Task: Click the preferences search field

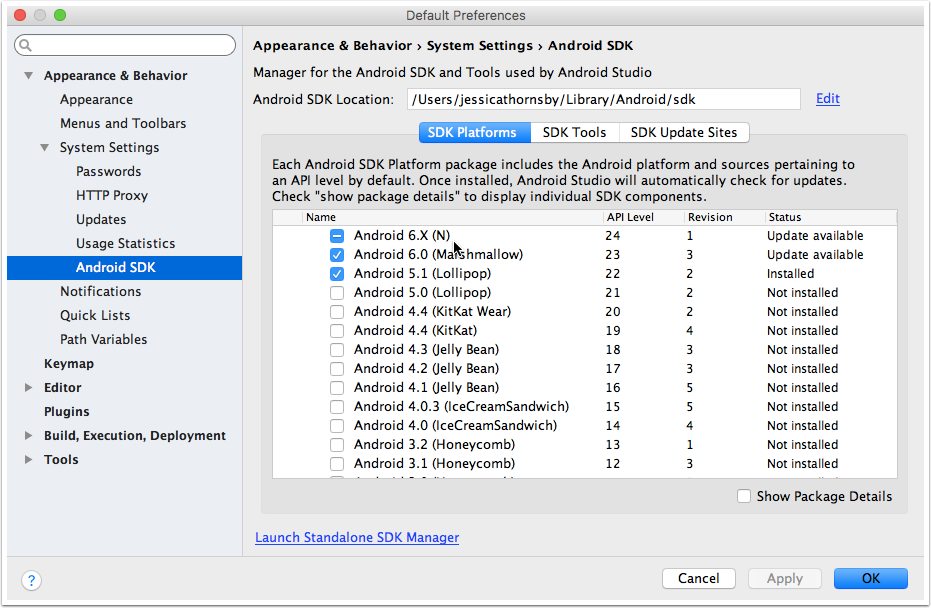Action: point(125,45)
